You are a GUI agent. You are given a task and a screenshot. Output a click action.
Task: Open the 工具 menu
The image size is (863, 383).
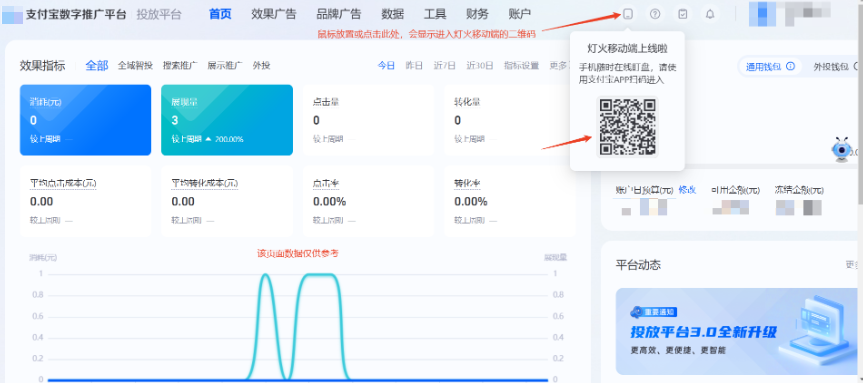435,14
